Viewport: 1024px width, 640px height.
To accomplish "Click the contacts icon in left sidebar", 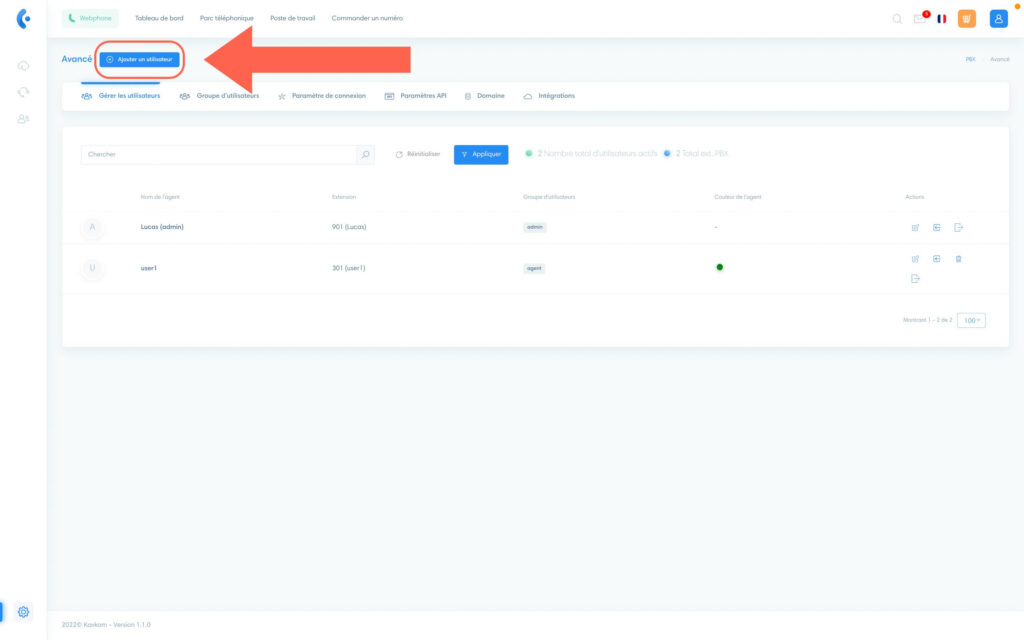I will (23, 118).
